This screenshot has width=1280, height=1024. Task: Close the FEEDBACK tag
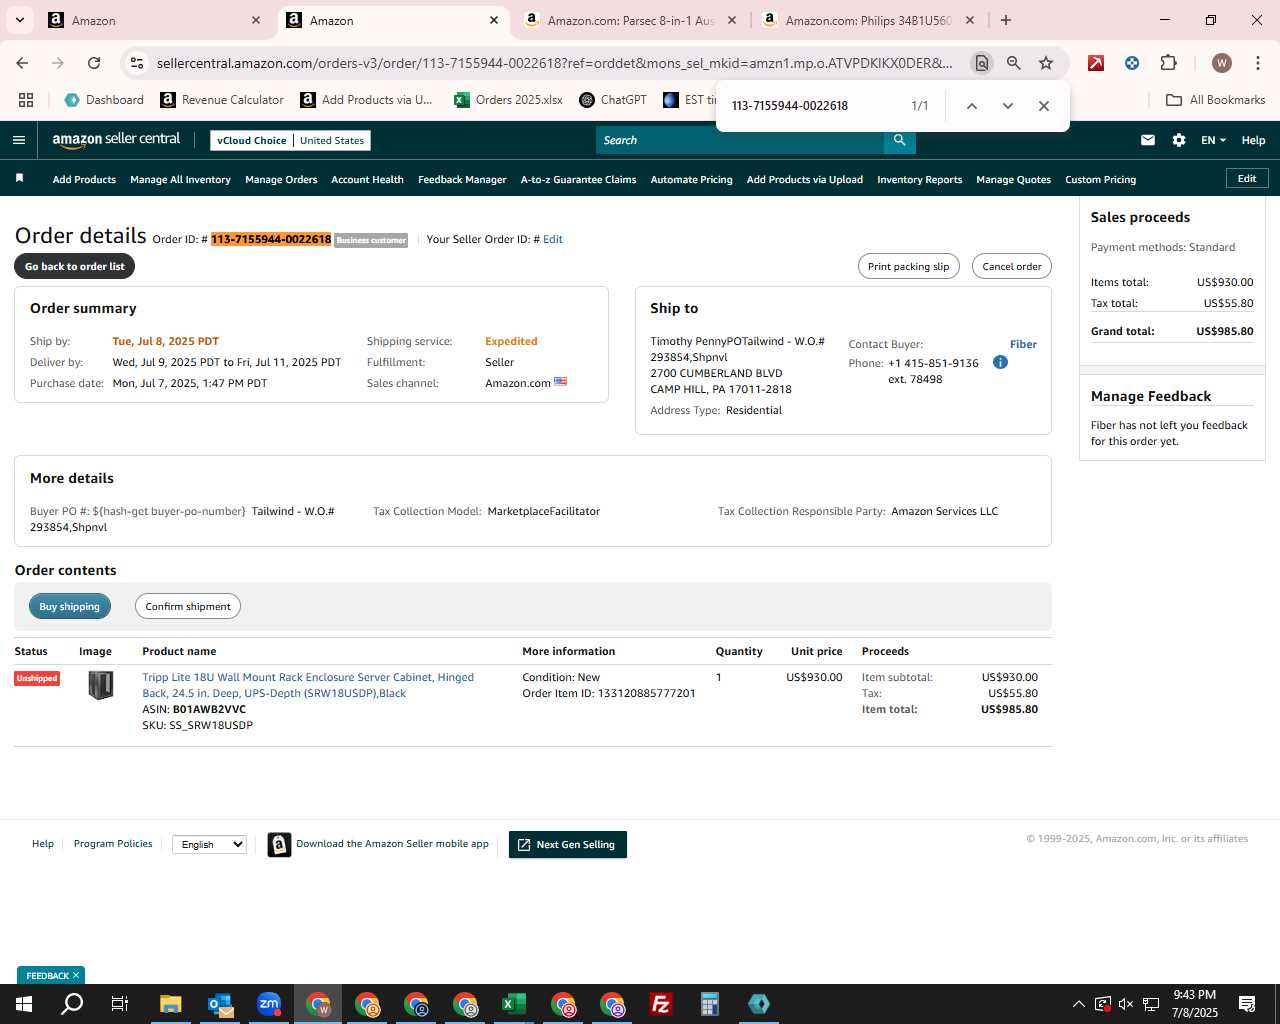coord(76,975)
